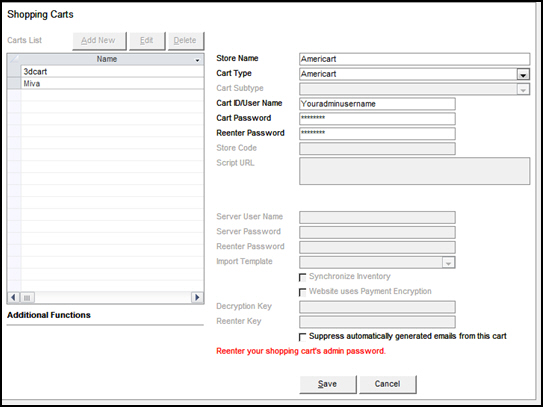Click the list scrollbar right arrow

[197, 297]
